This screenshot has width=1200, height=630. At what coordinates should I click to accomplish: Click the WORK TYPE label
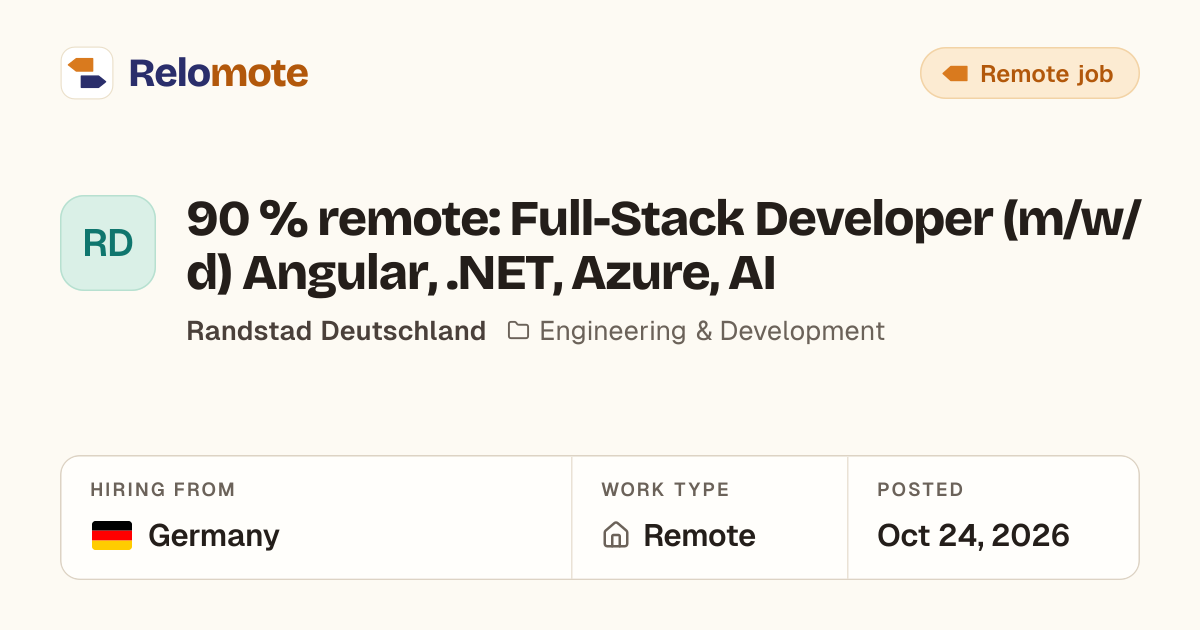click(x=665, y=490)
